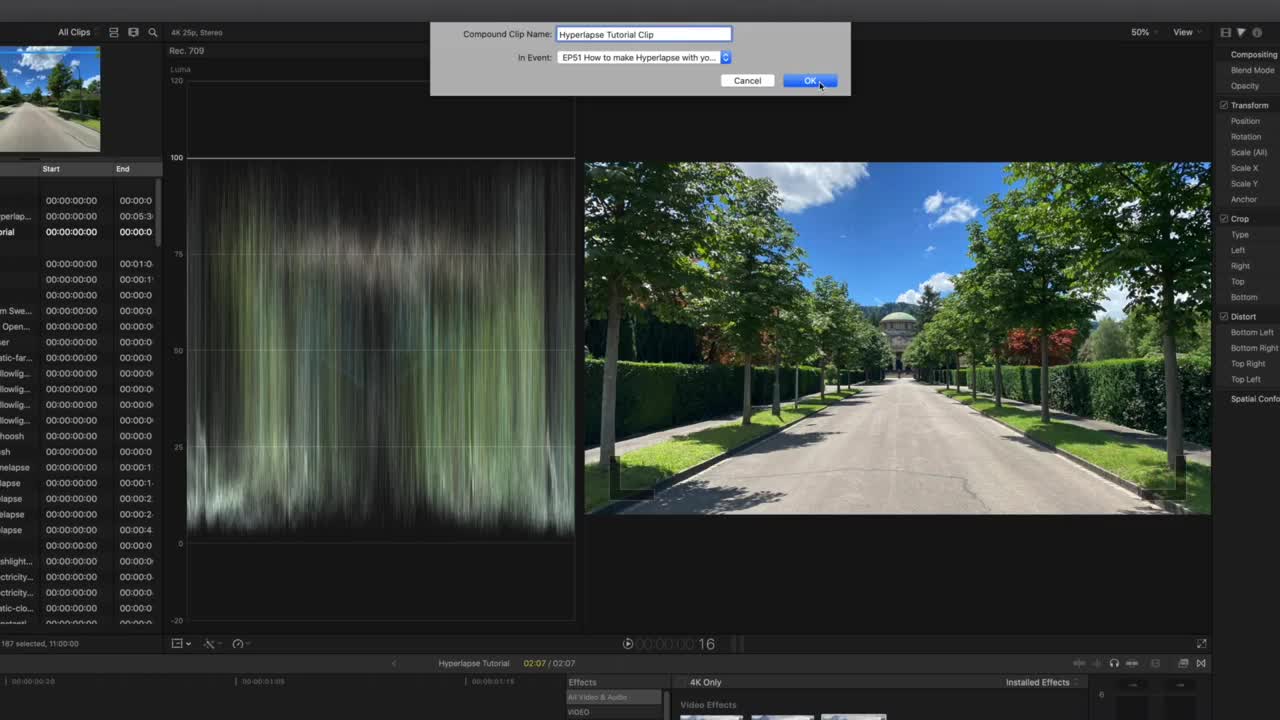Open the retime speedometer menu
The width and height of the screenshot is (1280, 720).
tap(240, 643)
